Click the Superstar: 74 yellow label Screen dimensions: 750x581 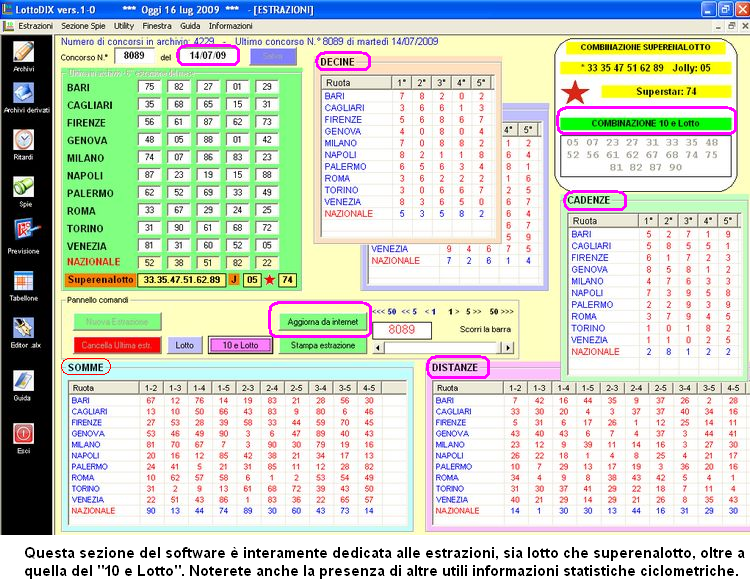point(666,92)
